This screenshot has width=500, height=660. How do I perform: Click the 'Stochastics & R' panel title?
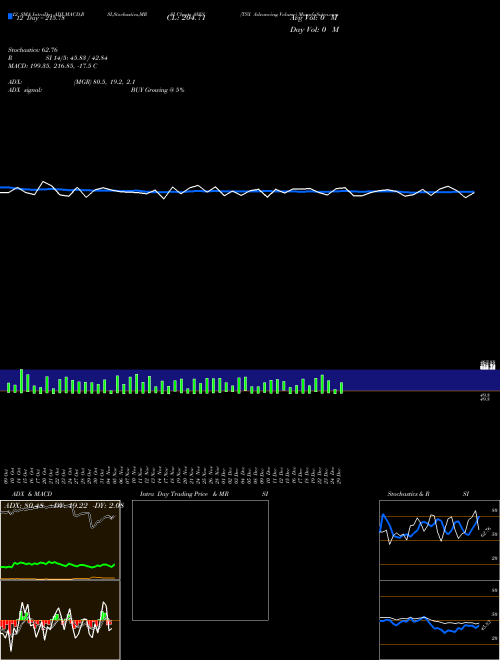(x=408, y=494)
